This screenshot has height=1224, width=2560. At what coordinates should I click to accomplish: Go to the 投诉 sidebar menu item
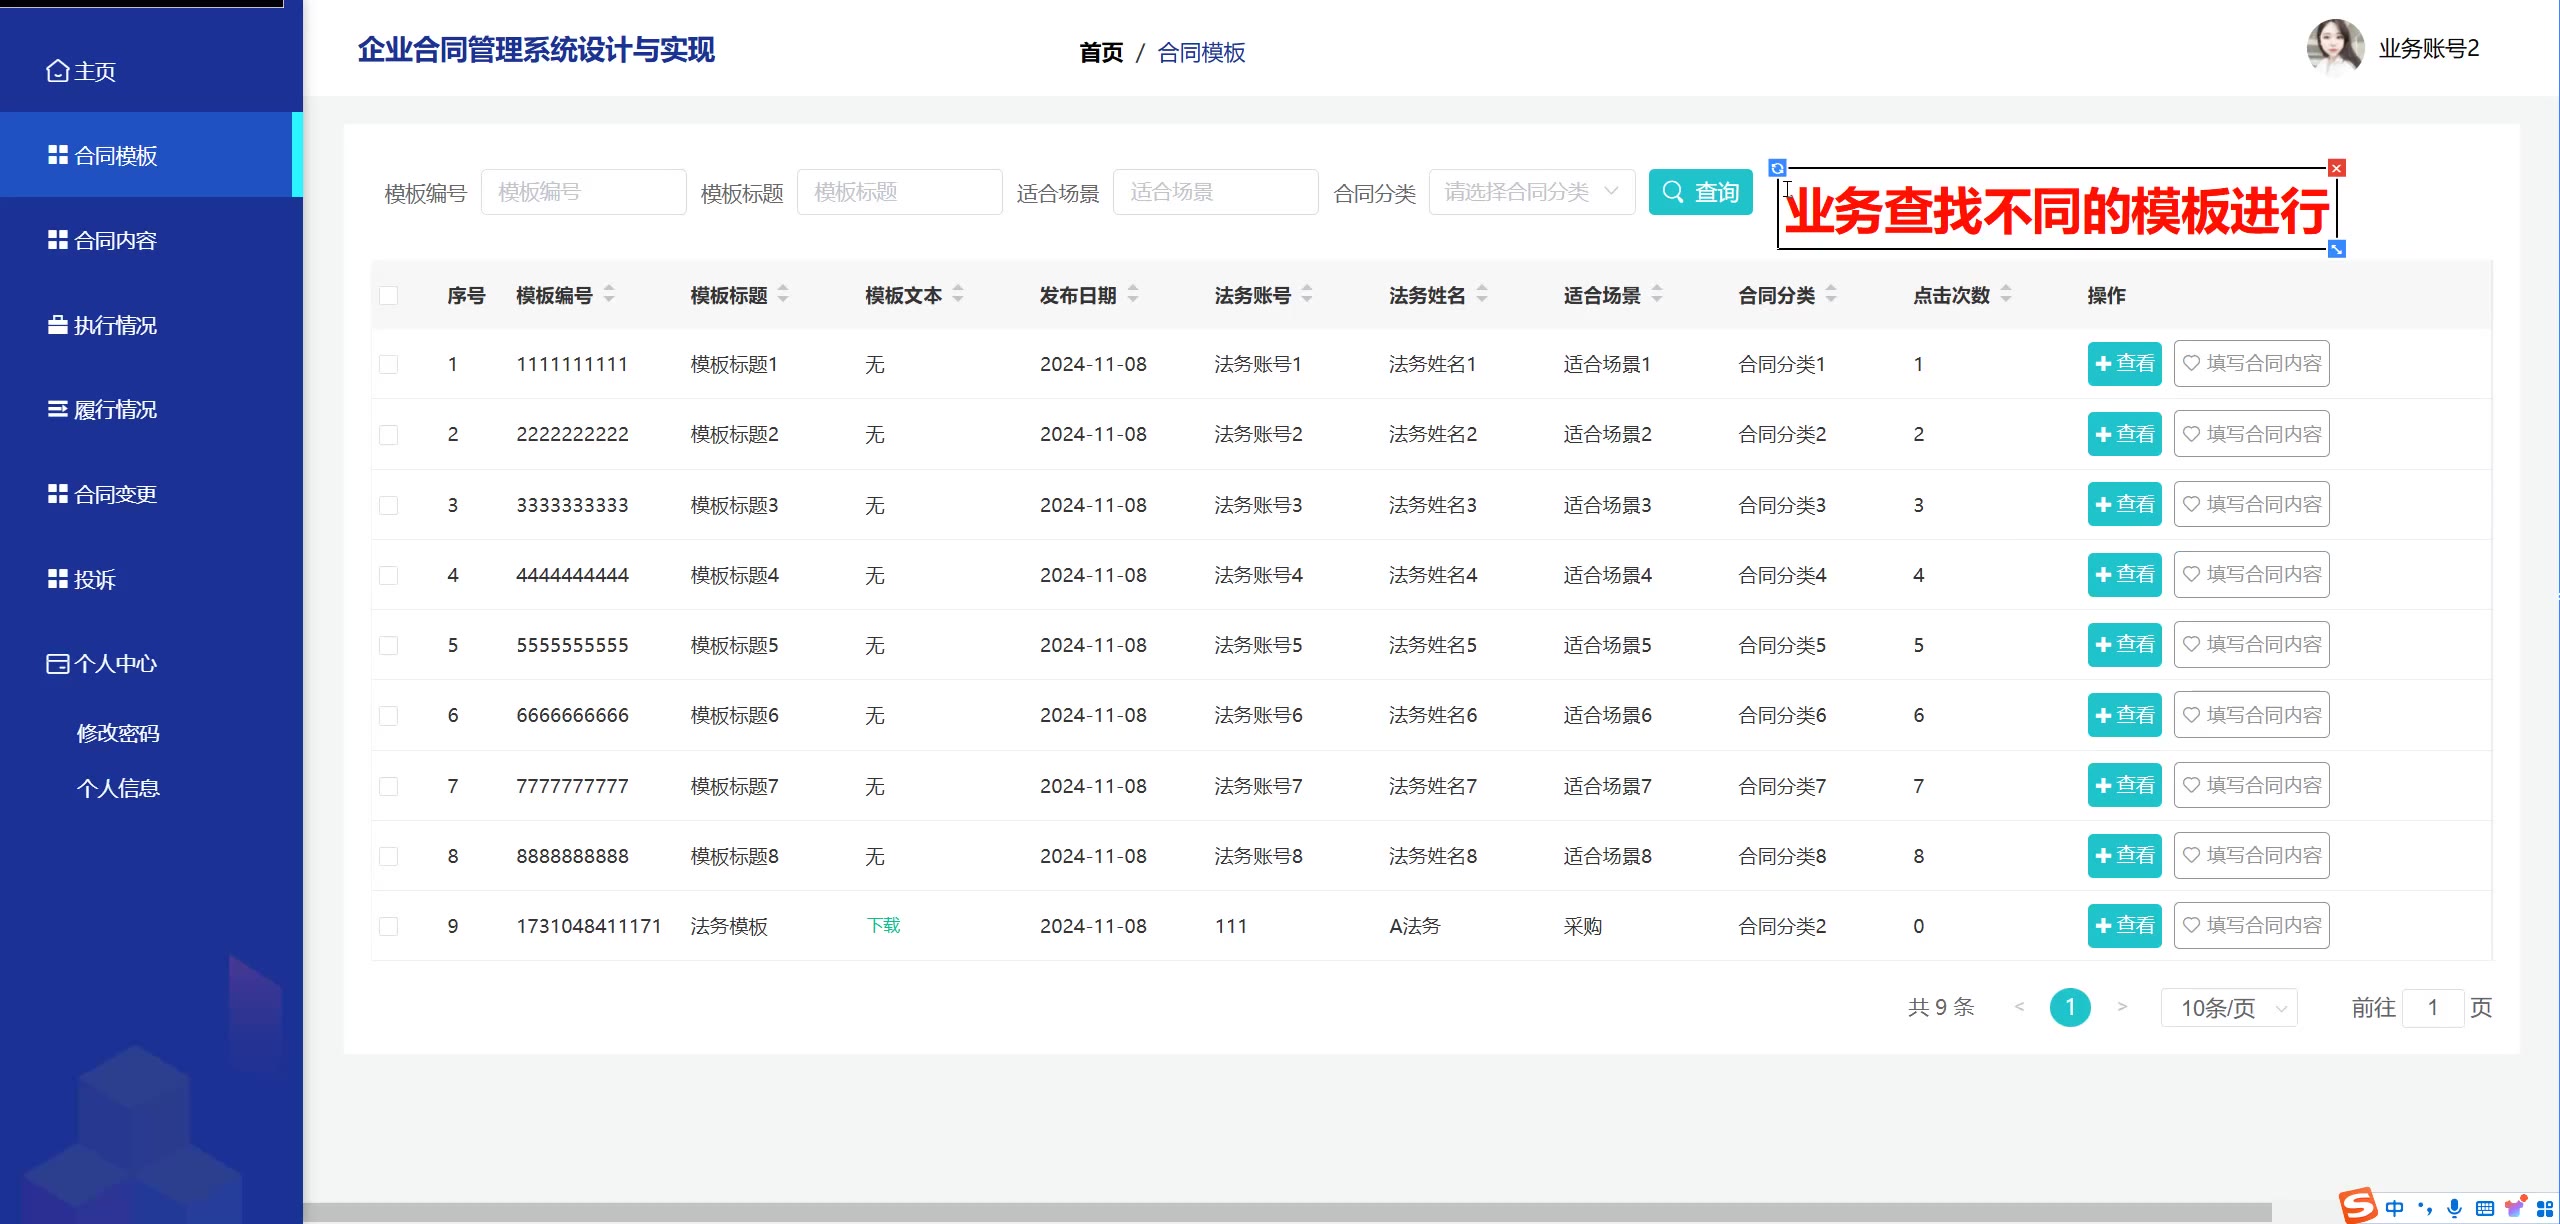[x=95, y=580]
